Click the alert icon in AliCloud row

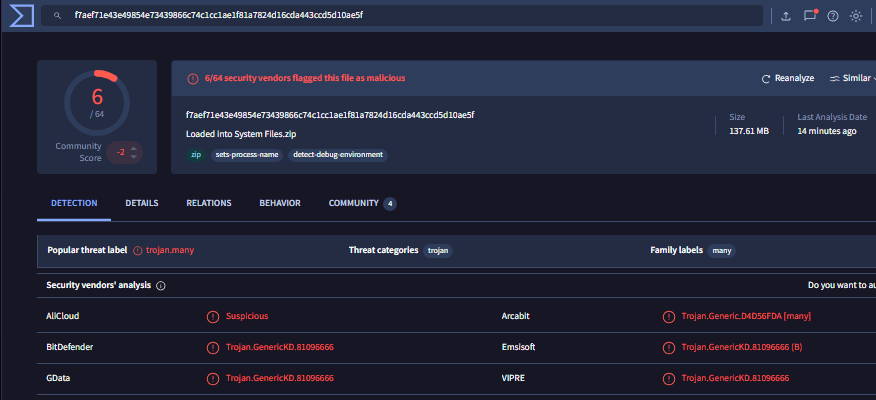[x=212, y=317]
